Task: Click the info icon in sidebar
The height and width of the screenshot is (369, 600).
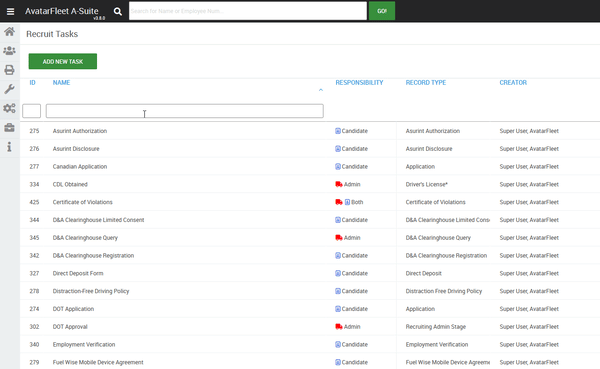Action: click(x=9, y=147)
